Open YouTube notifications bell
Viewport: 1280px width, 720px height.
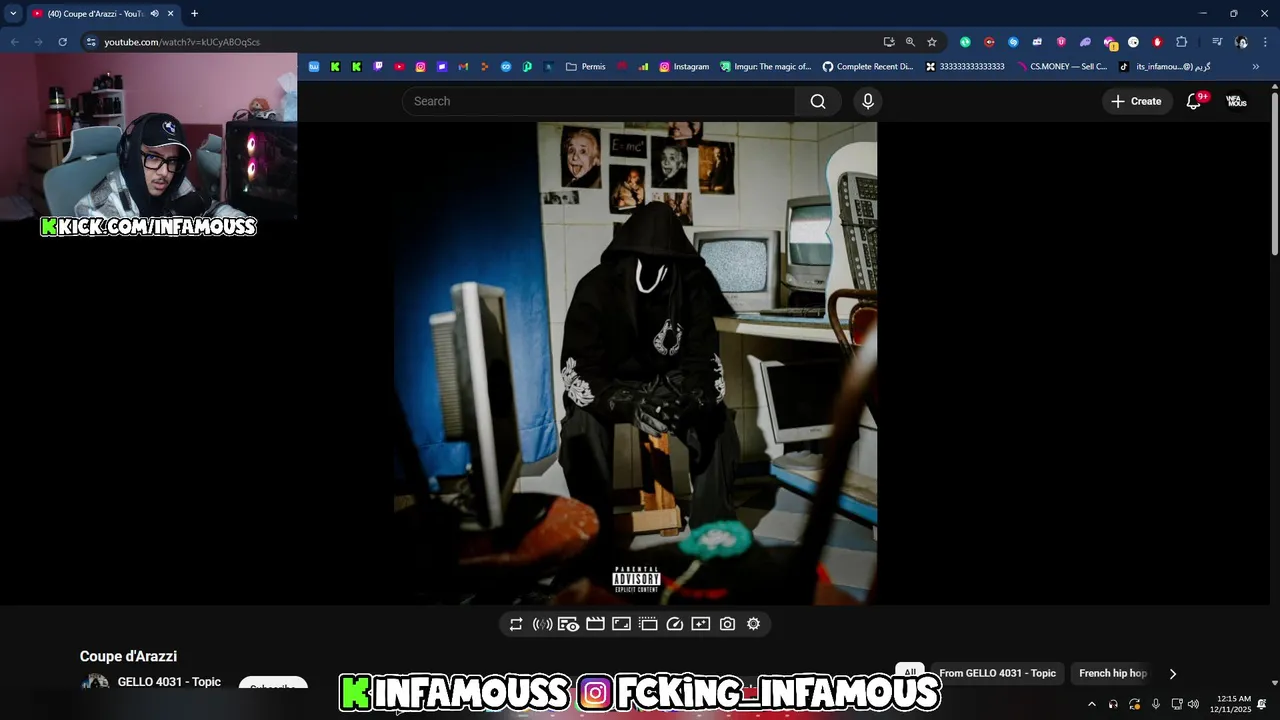coord(1194,101)
